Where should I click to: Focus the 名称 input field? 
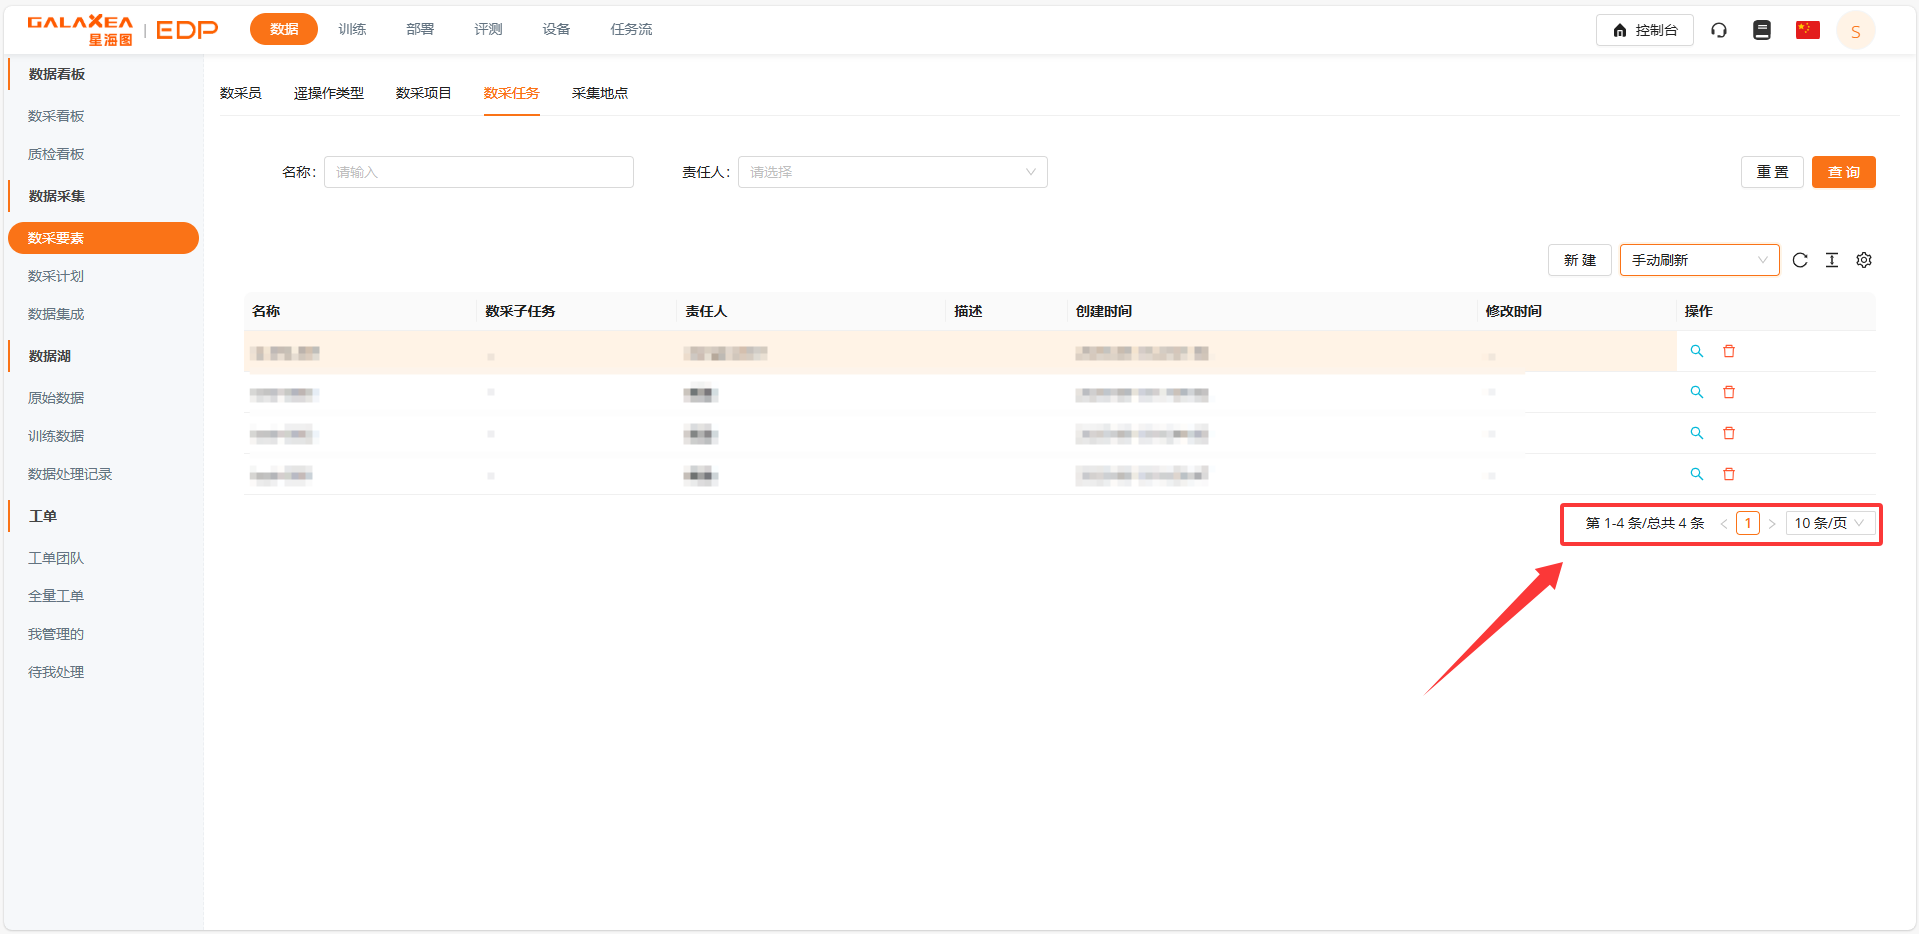tap(478, 172)
